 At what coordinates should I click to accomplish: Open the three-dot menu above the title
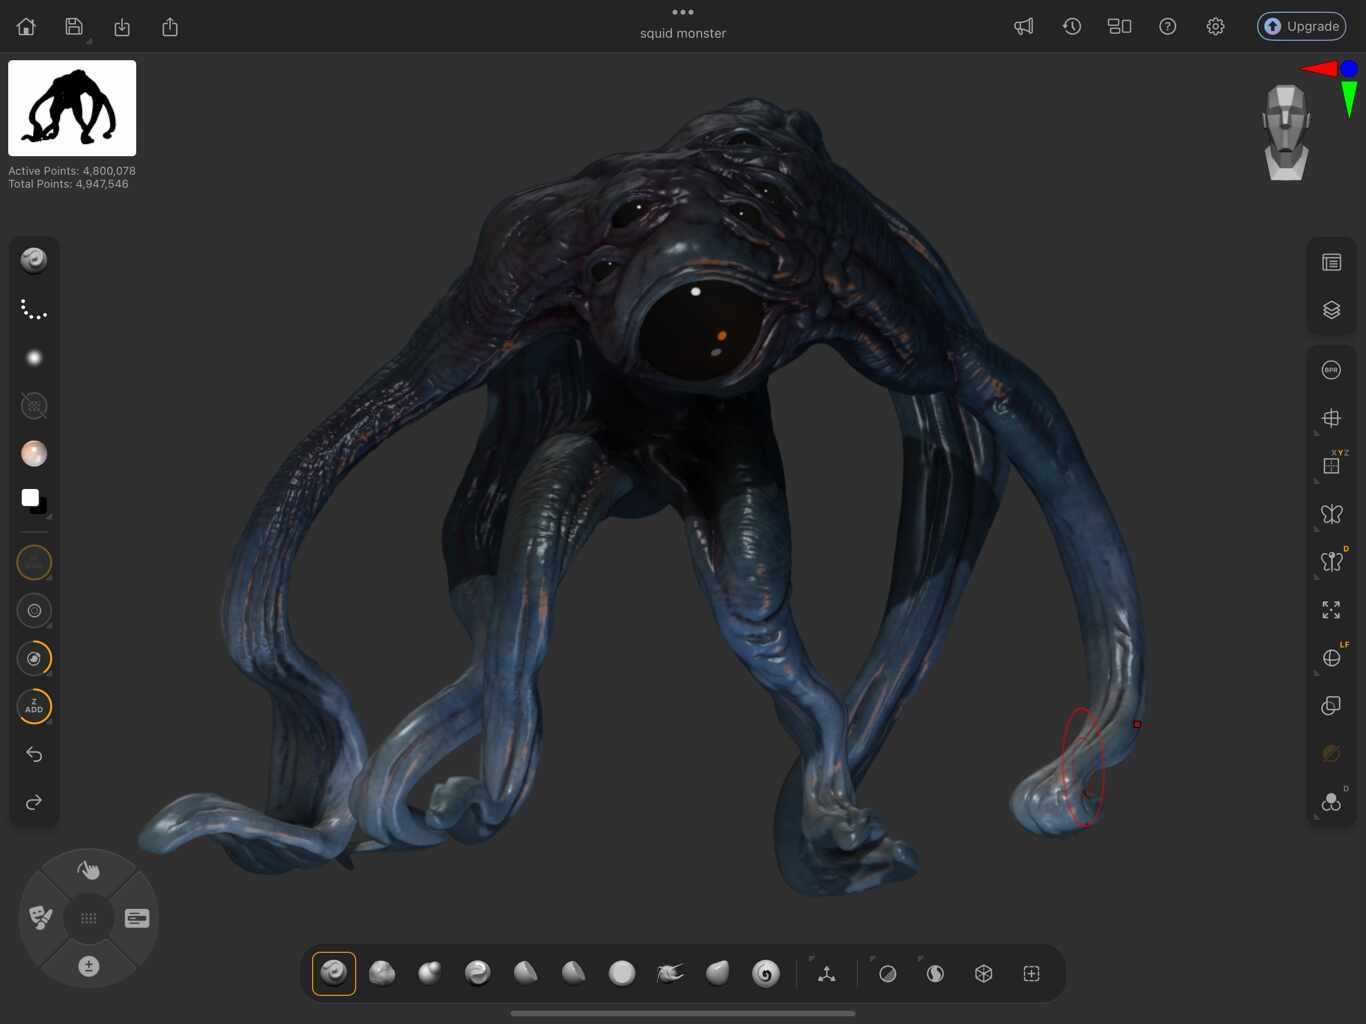tap(683, 12)
